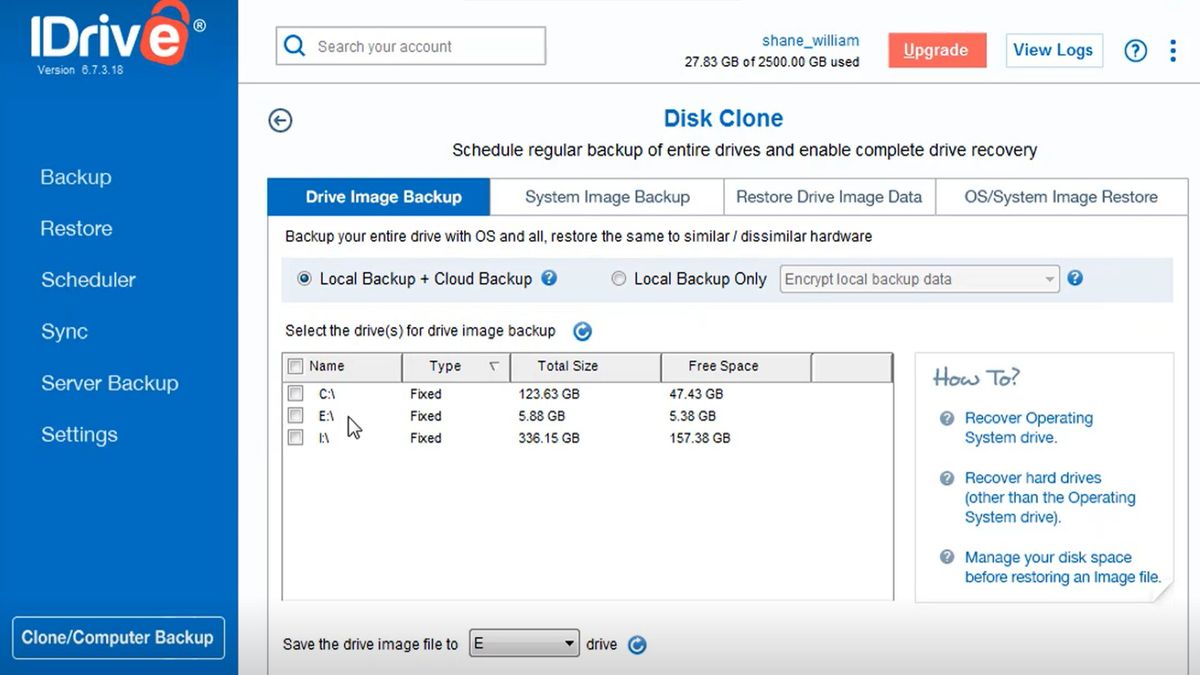Click the C:\ drive name
Image resolution: width=1200 pixels, height=675 pixels.
pyautogui.click(x=327, y=394)
